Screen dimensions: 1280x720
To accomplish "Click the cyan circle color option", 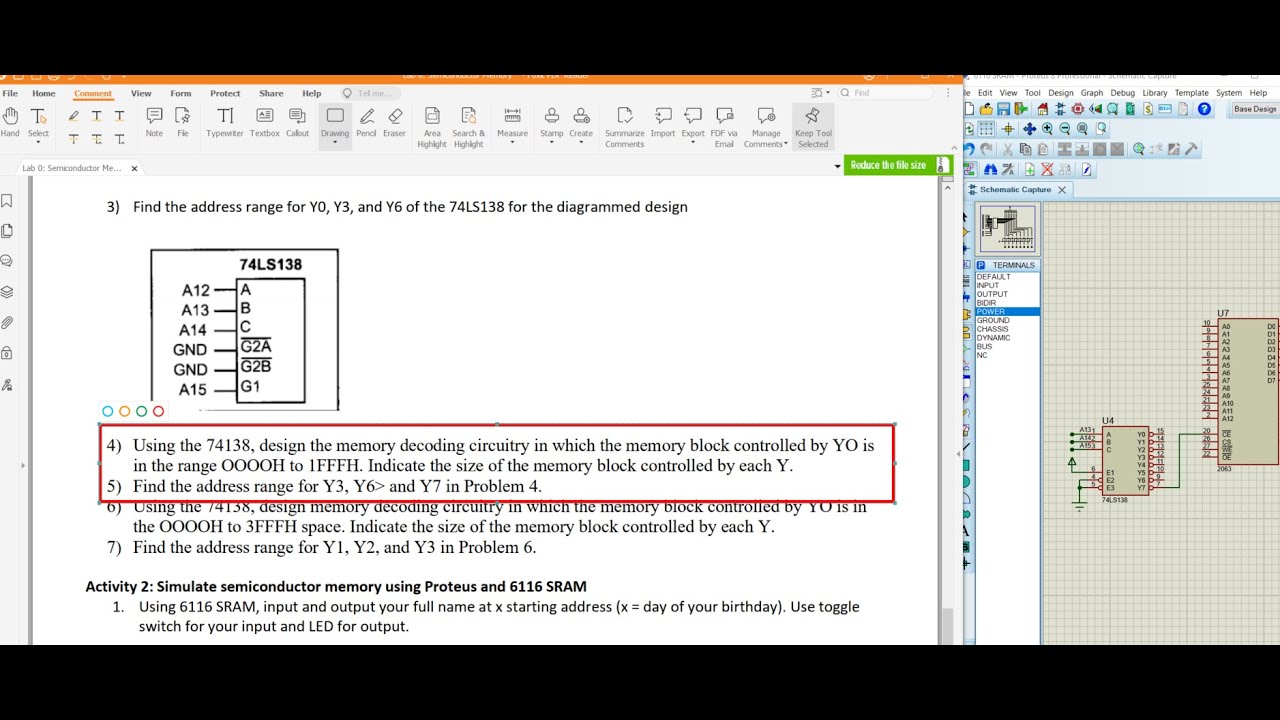I will point(108,411).
